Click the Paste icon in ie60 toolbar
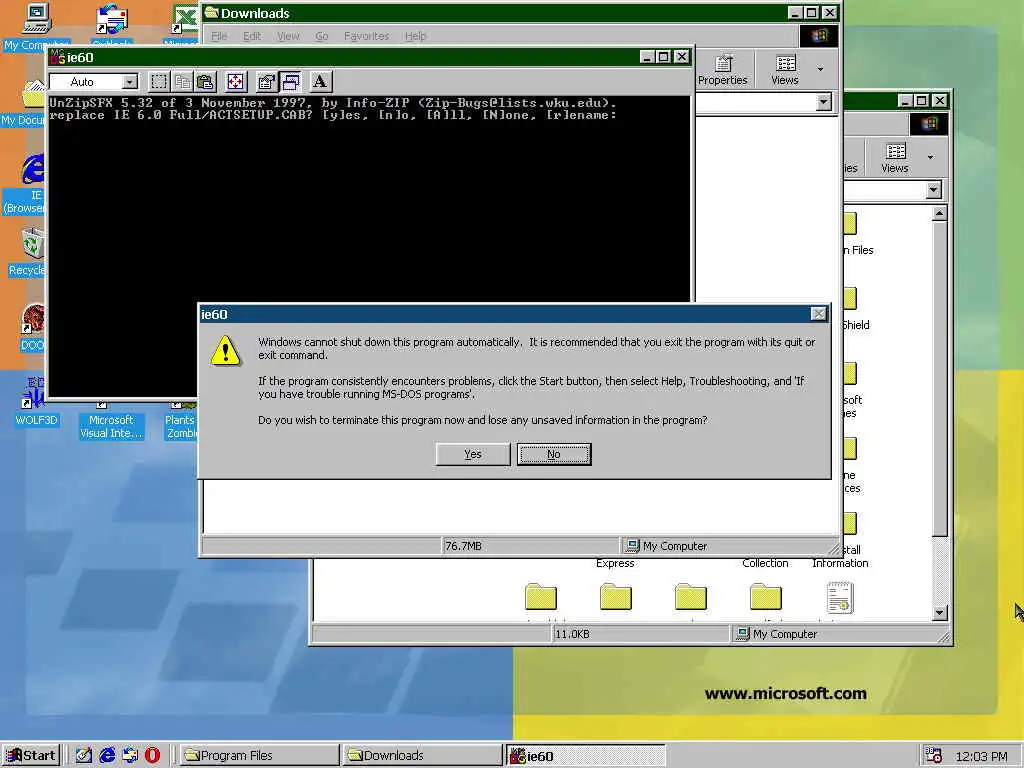Screen dimensions: 1024x768 click(205, 82)
